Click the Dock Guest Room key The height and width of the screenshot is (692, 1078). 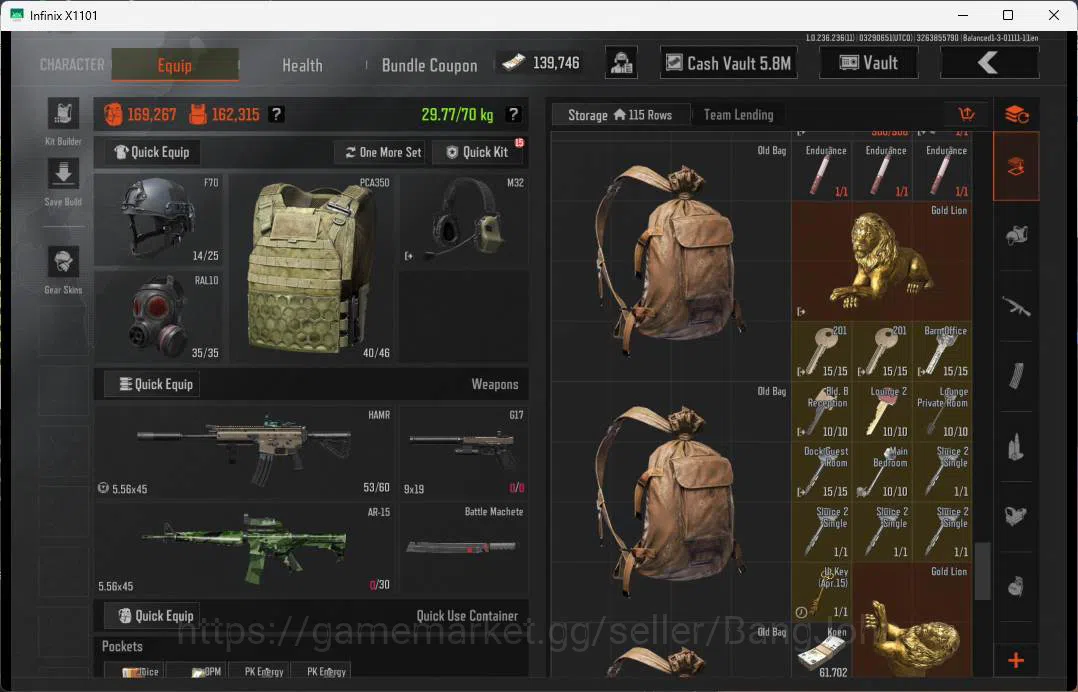click(x=822, y=471)
